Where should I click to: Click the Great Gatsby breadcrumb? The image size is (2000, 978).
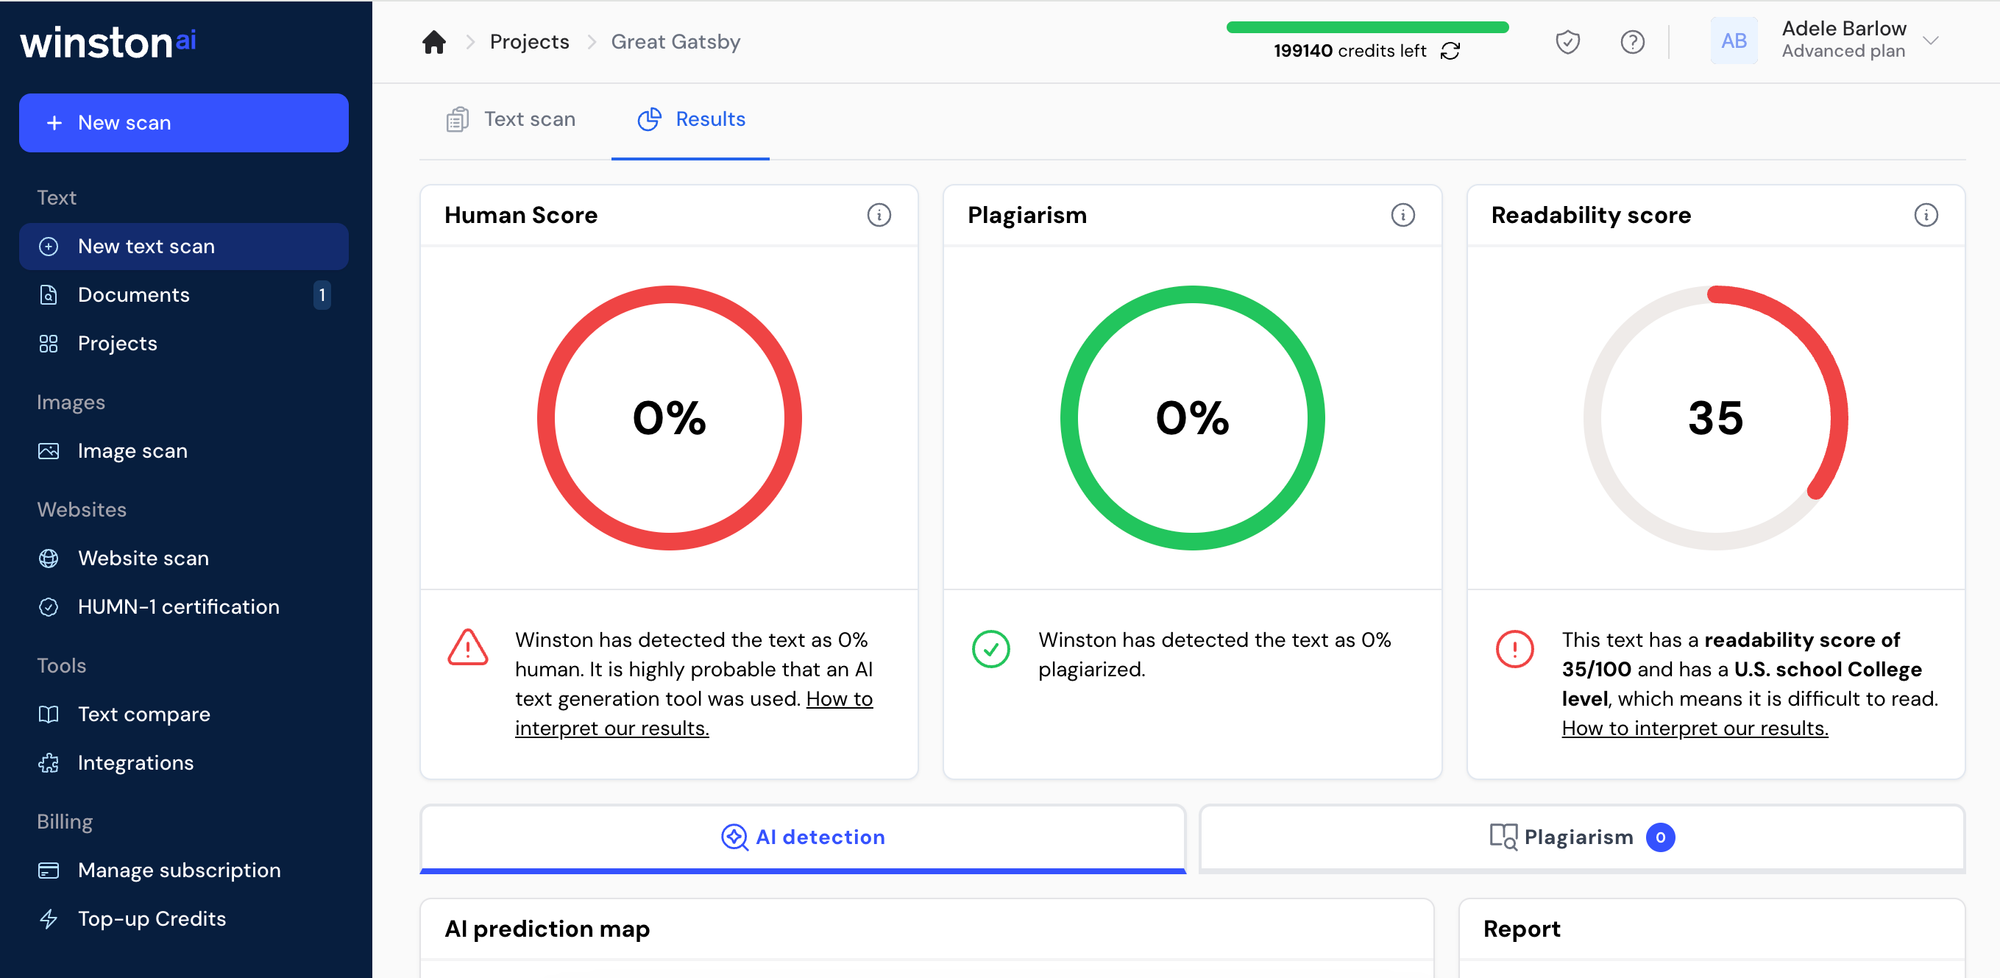(x=676, y=42)
